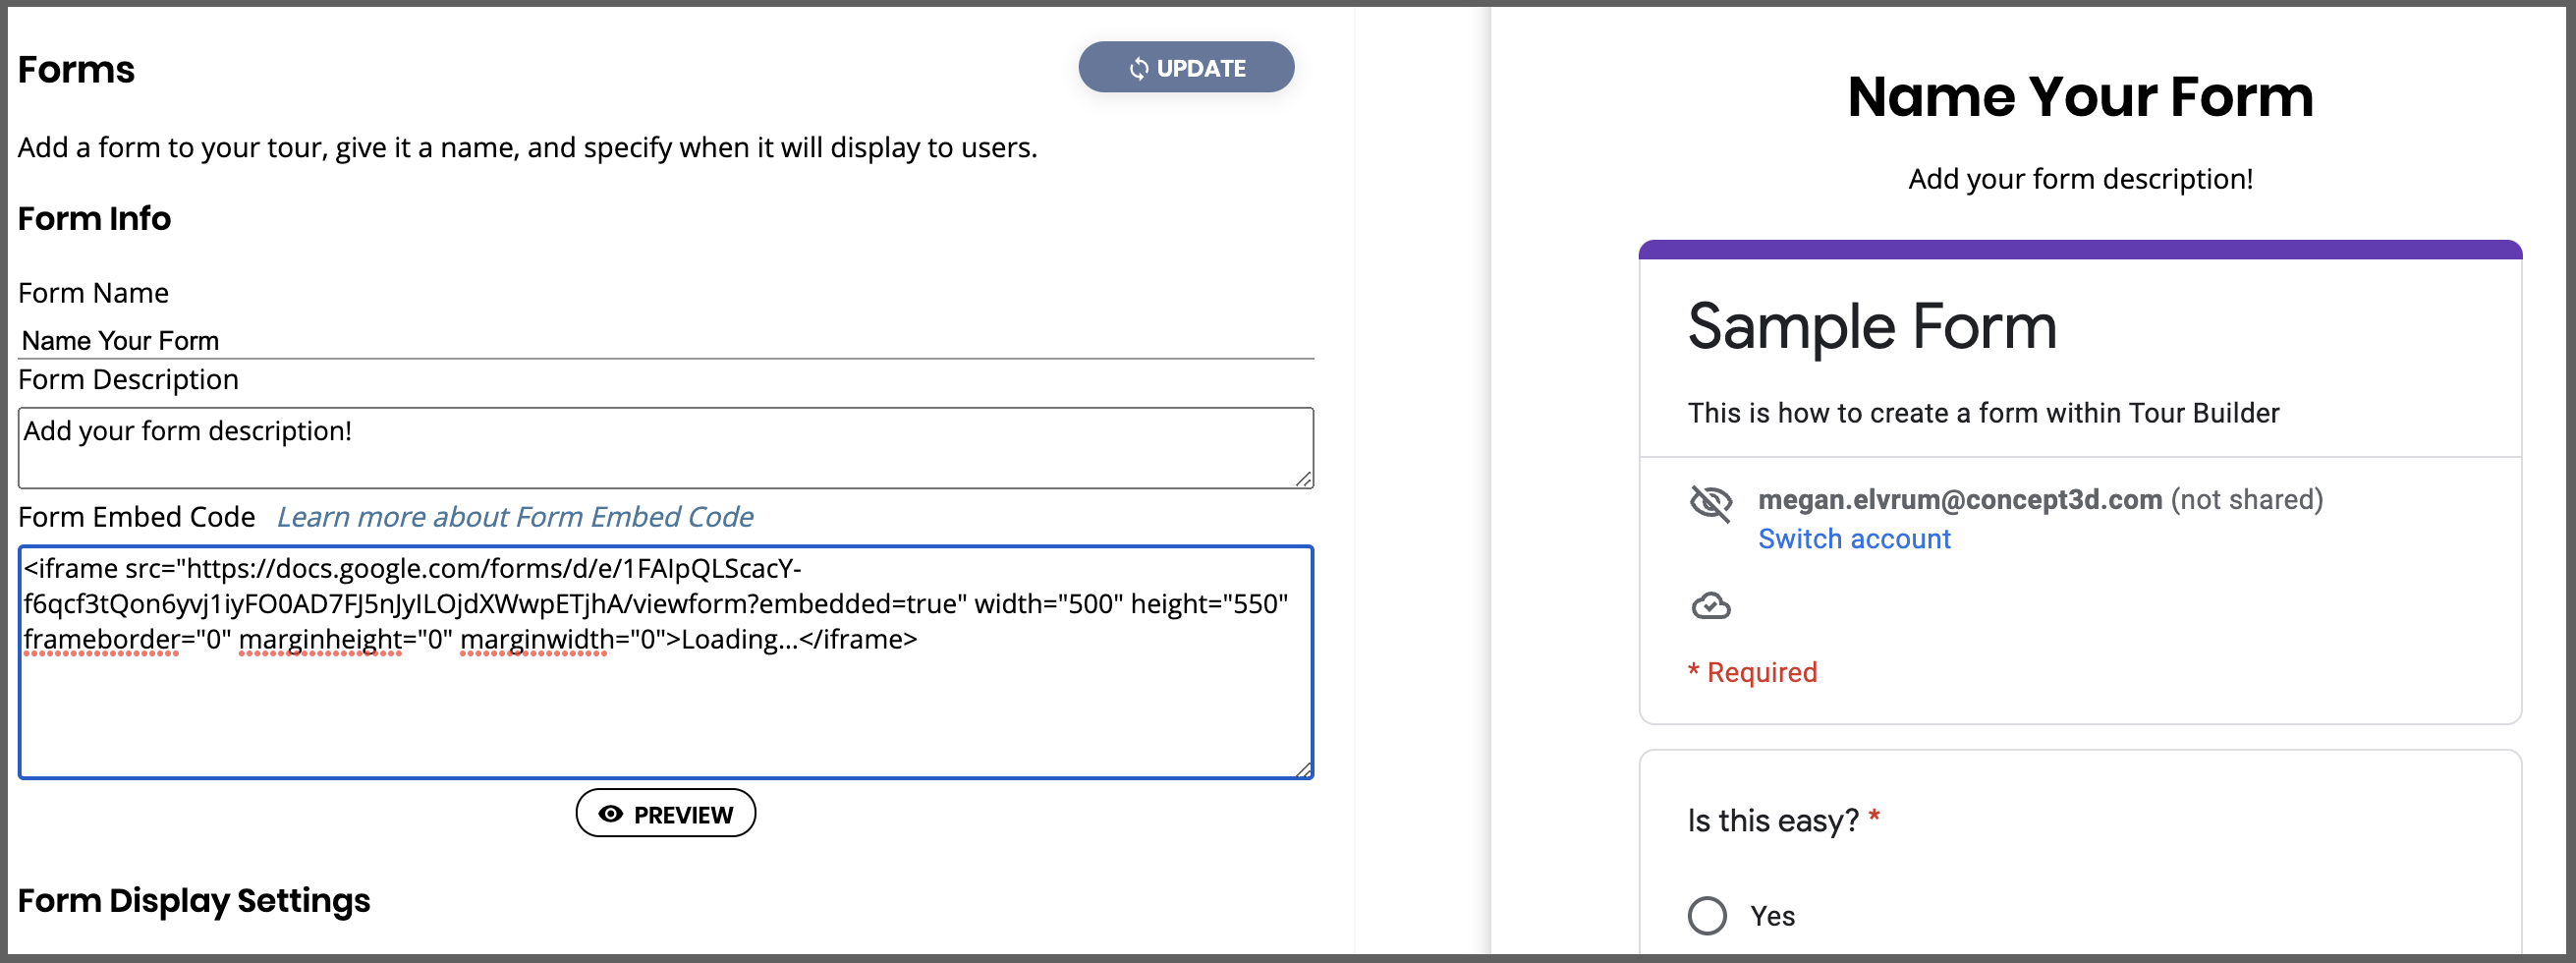
Task: Click the refresh icon inside UPDATE button
Action: (1138, 69)
